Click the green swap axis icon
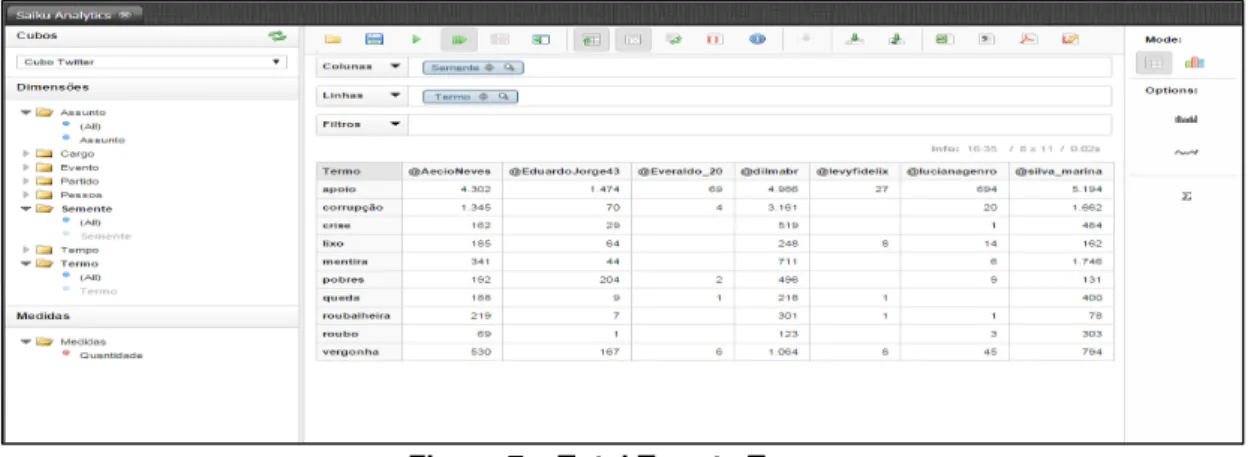 (674, 39)
